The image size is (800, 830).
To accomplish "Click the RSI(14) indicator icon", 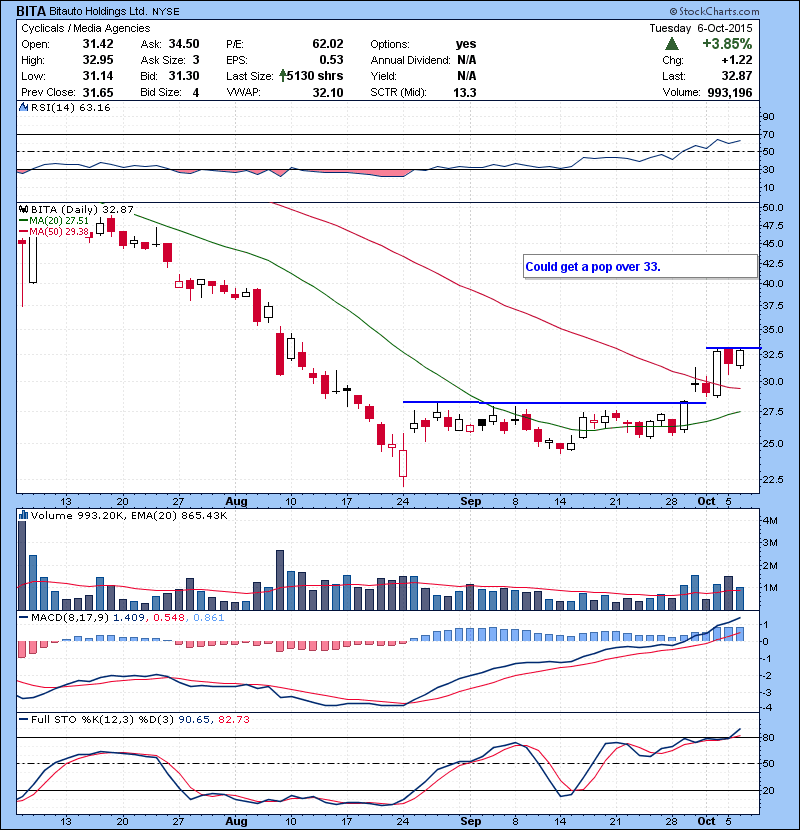I will (24, 107).
